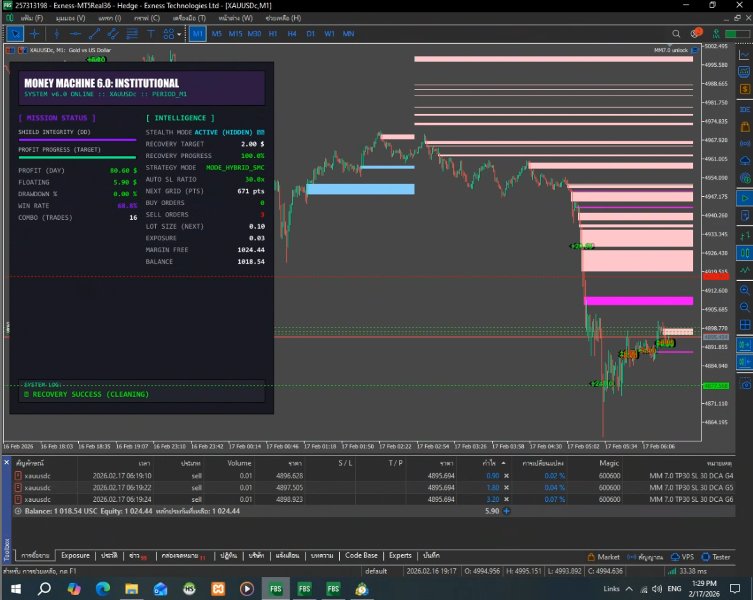Open the search magnifier in toolbar

[x=676, y=34]
